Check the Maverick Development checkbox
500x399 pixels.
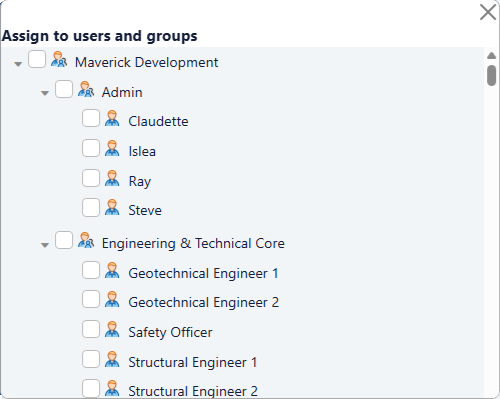point(37,59)
